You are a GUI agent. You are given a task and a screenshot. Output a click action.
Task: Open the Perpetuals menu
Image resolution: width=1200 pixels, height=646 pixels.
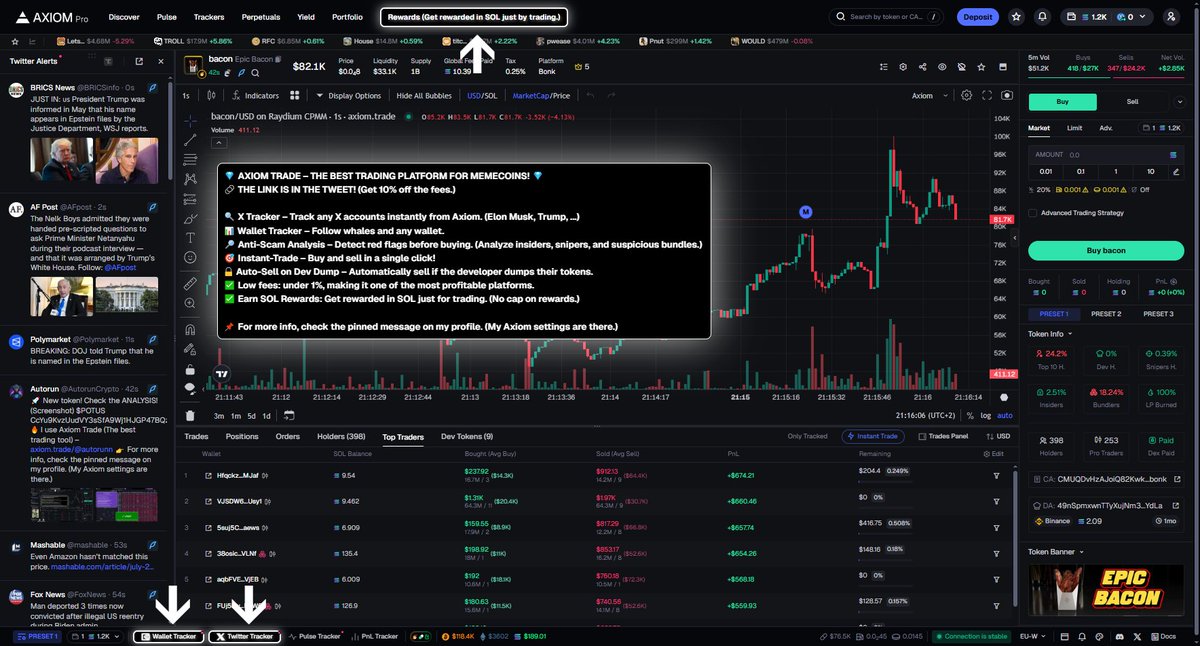[260, 17]
